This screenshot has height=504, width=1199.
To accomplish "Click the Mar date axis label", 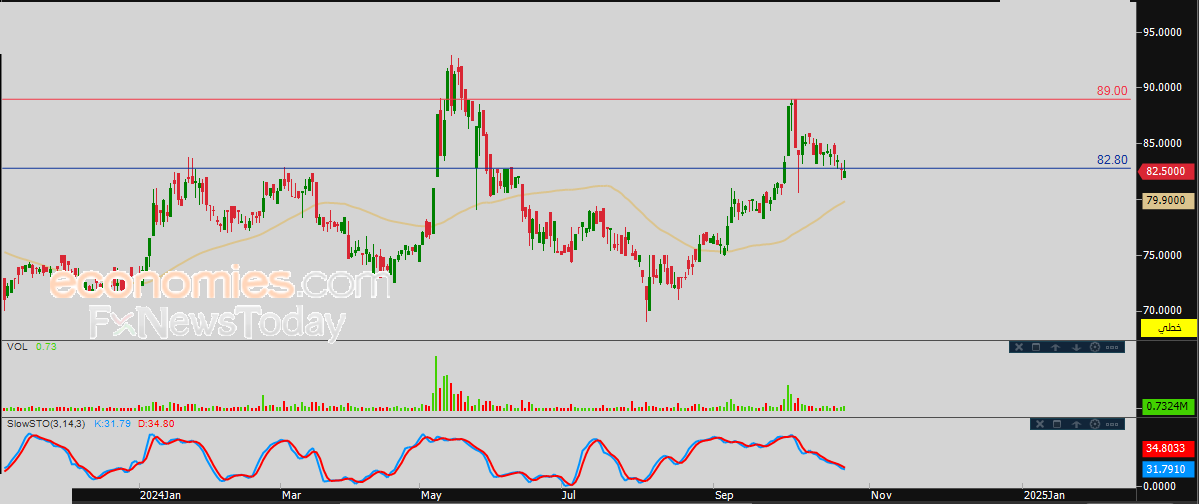I will click(x=291, y=496).
